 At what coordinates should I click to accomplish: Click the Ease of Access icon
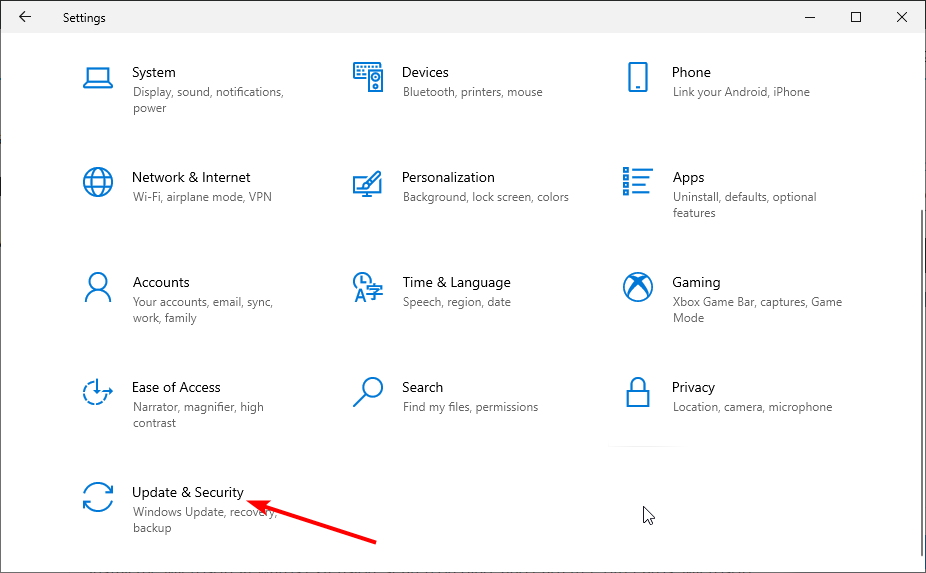(x=97, y=392)
